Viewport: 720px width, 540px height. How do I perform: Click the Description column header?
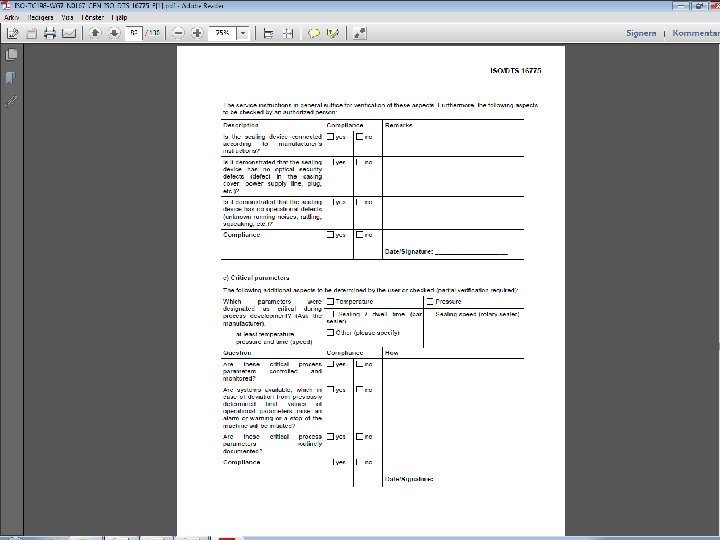[241, 125]
